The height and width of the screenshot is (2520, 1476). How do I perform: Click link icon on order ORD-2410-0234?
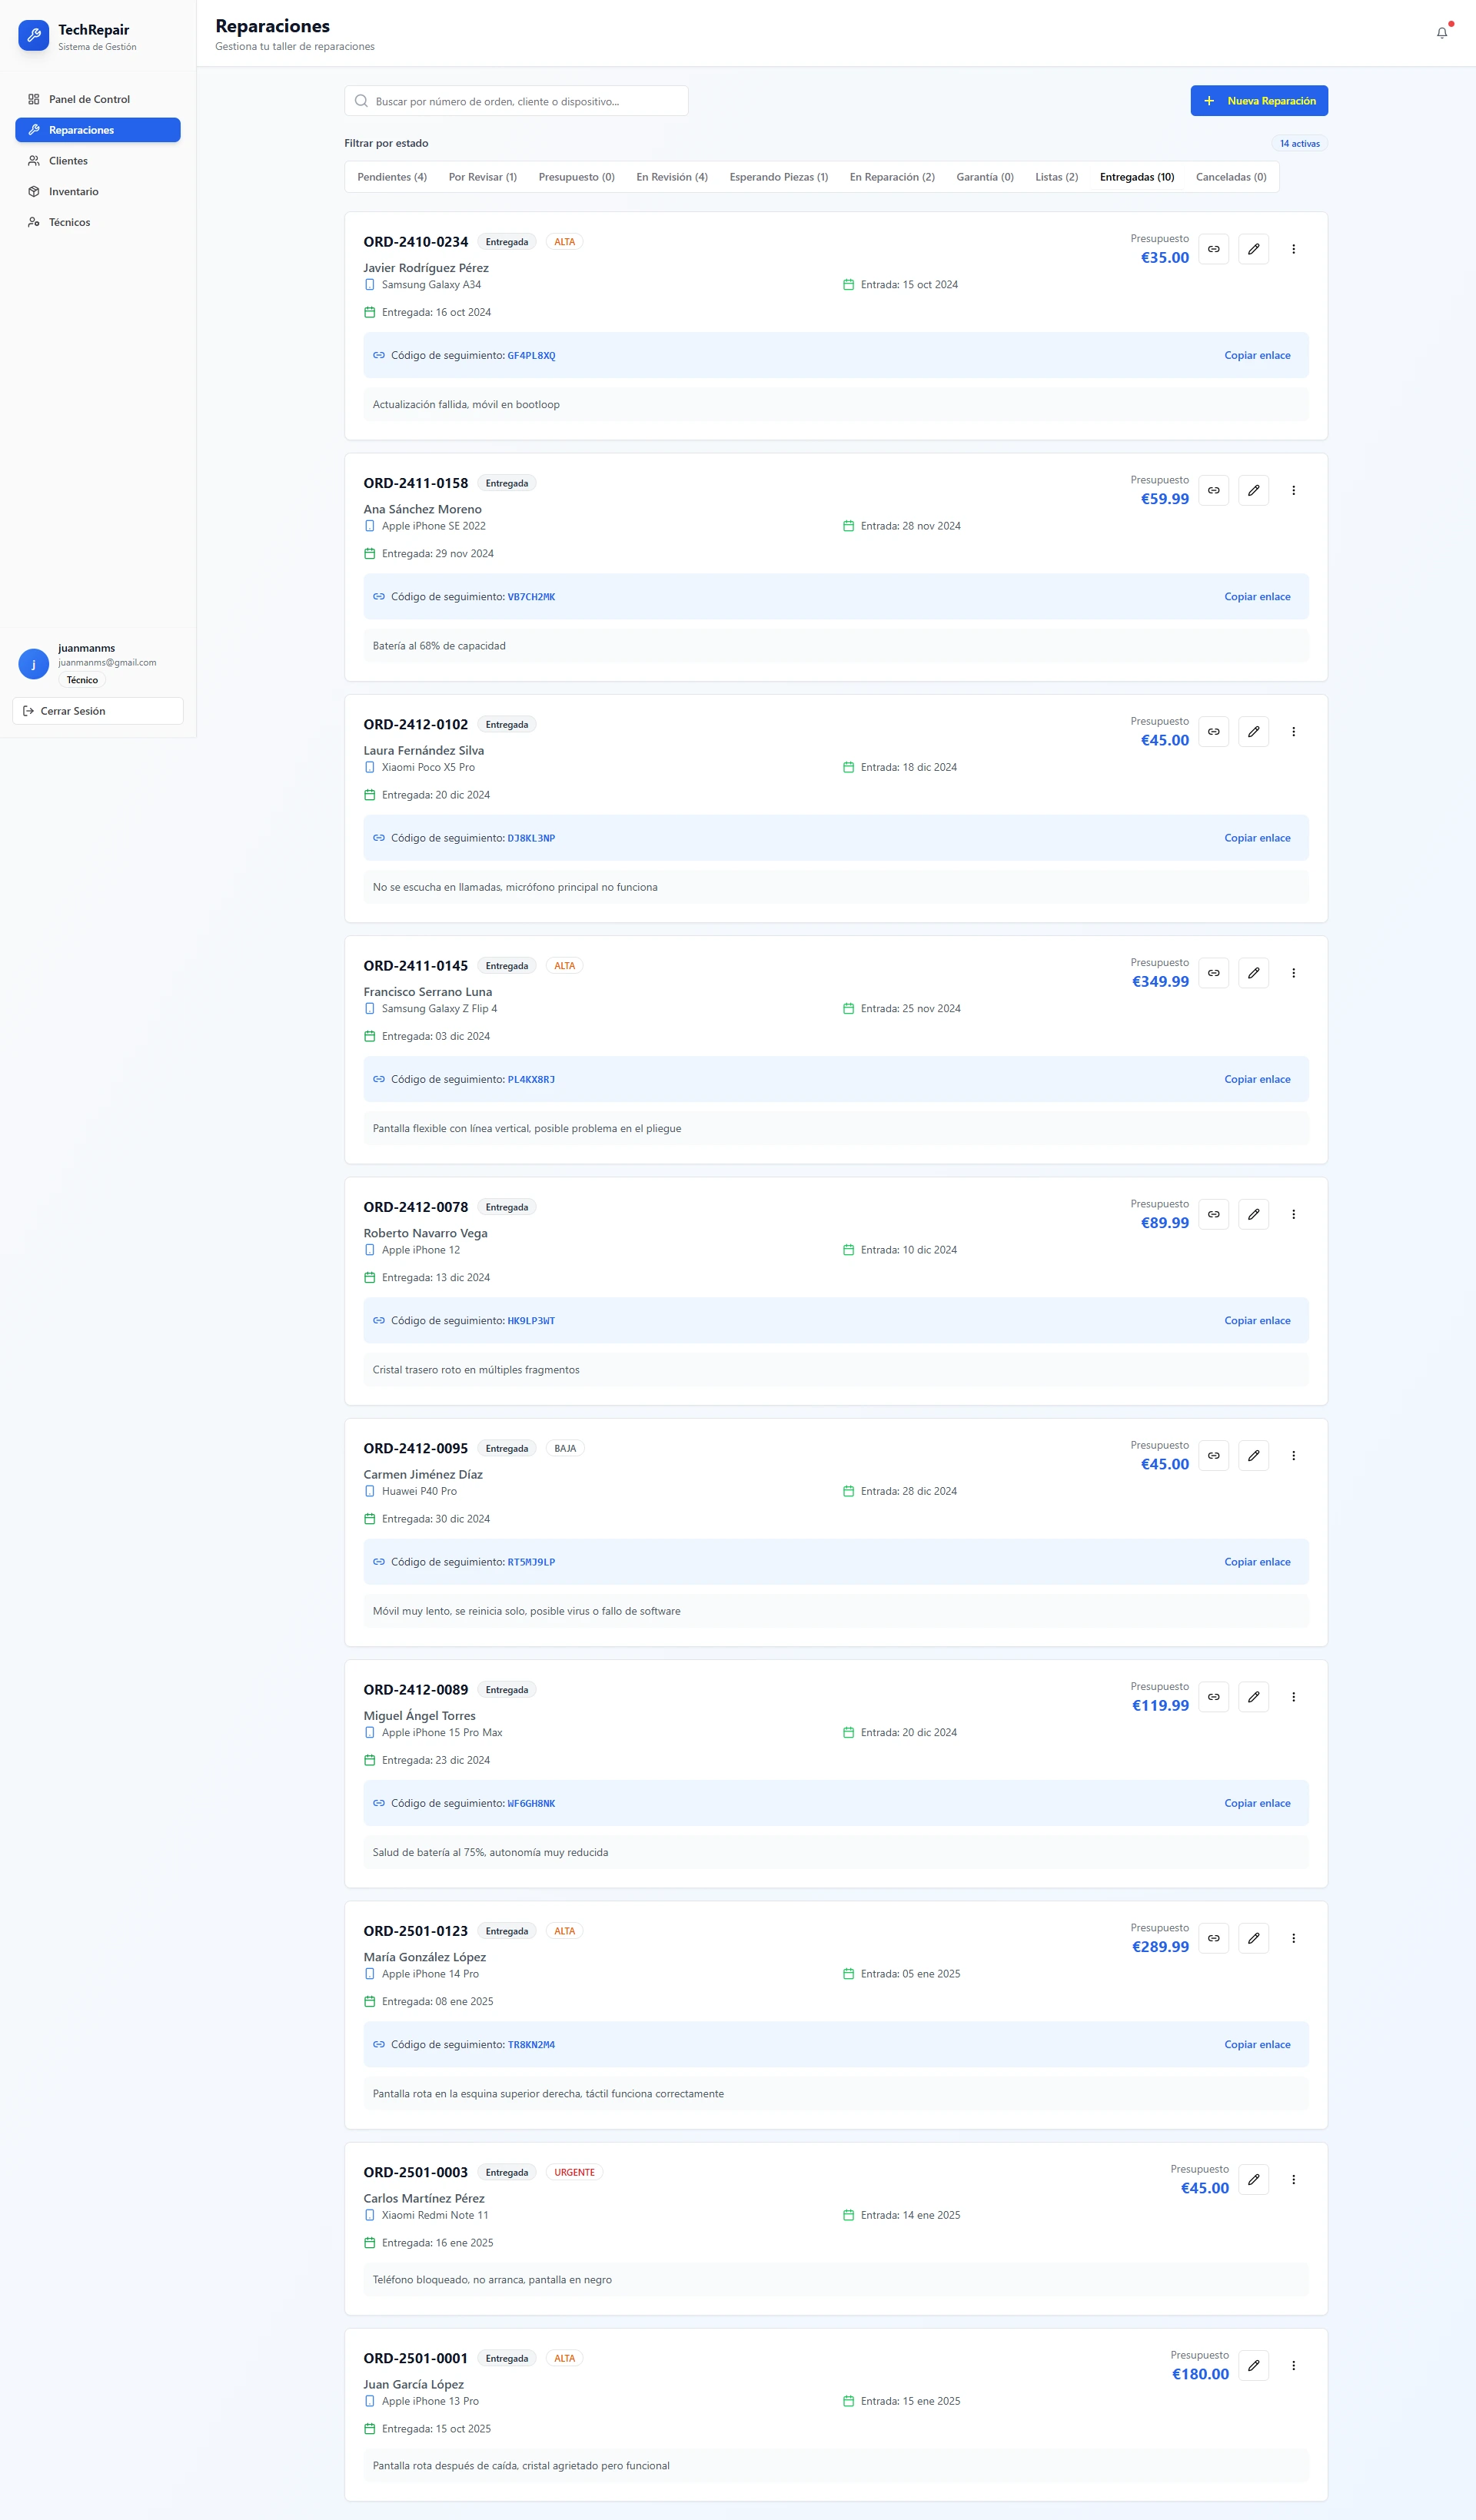pyautogui.click(x=1213, y=249)
